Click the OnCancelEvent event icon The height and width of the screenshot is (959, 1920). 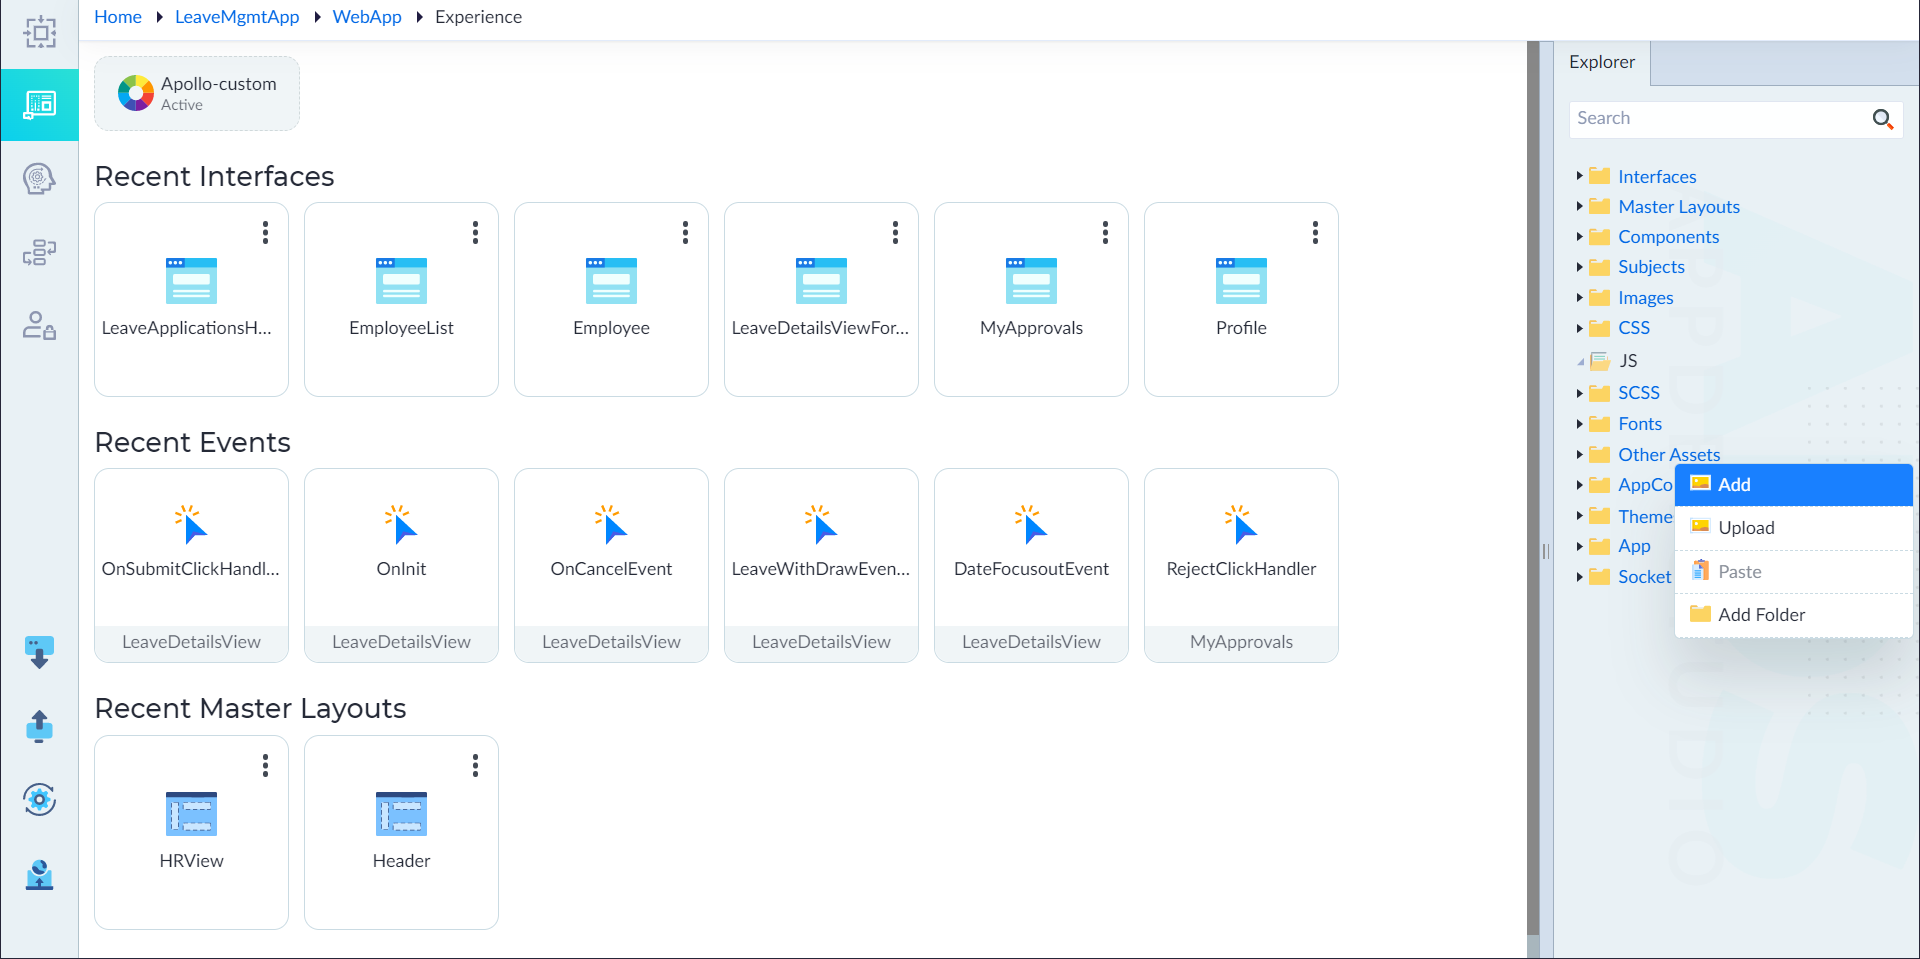(x=611, y=524)
